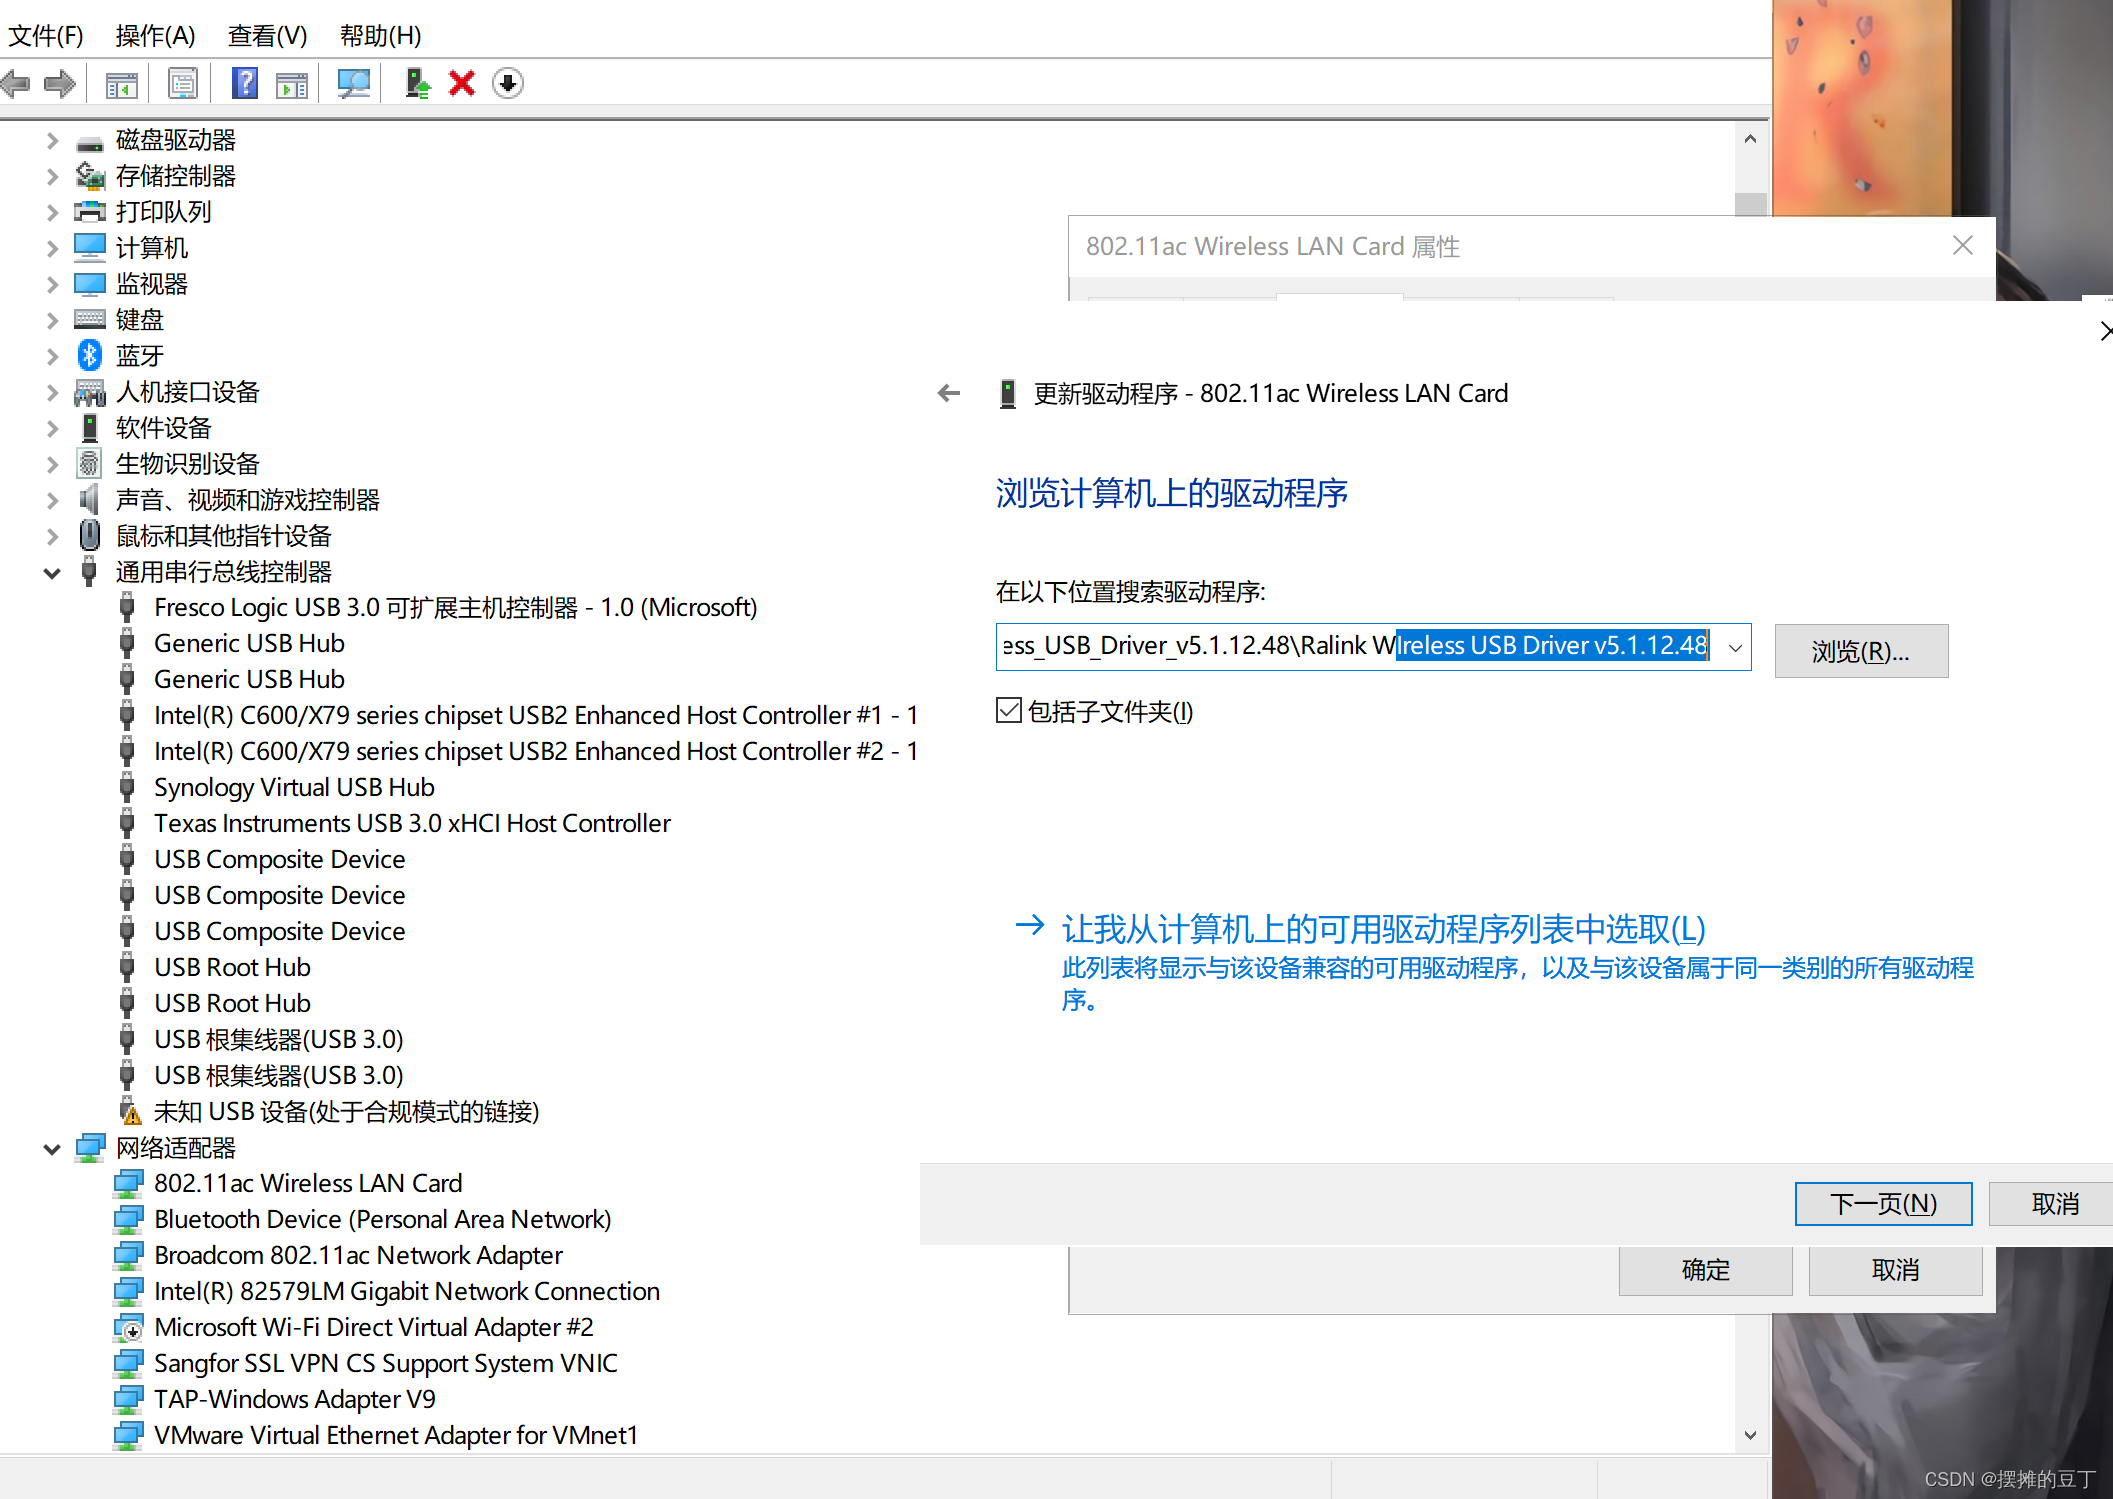The width and height of the screenshot is (2113, 1499).
Task: Click the update driver green arrow icon
Action: coord(417,83)
